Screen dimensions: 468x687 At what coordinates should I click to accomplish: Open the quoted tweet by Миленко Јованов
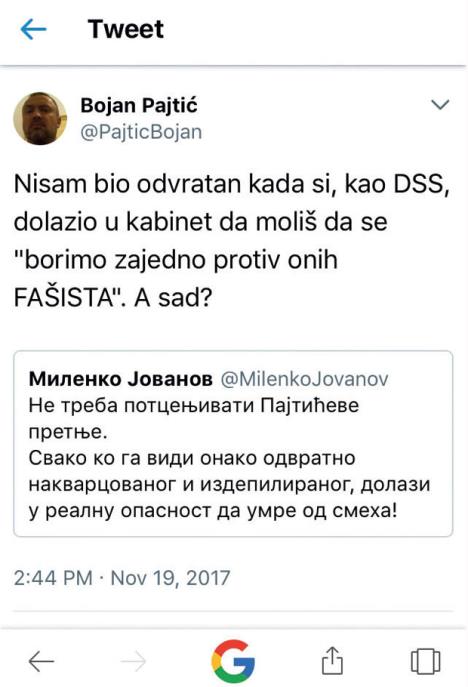tap(233, 443)
